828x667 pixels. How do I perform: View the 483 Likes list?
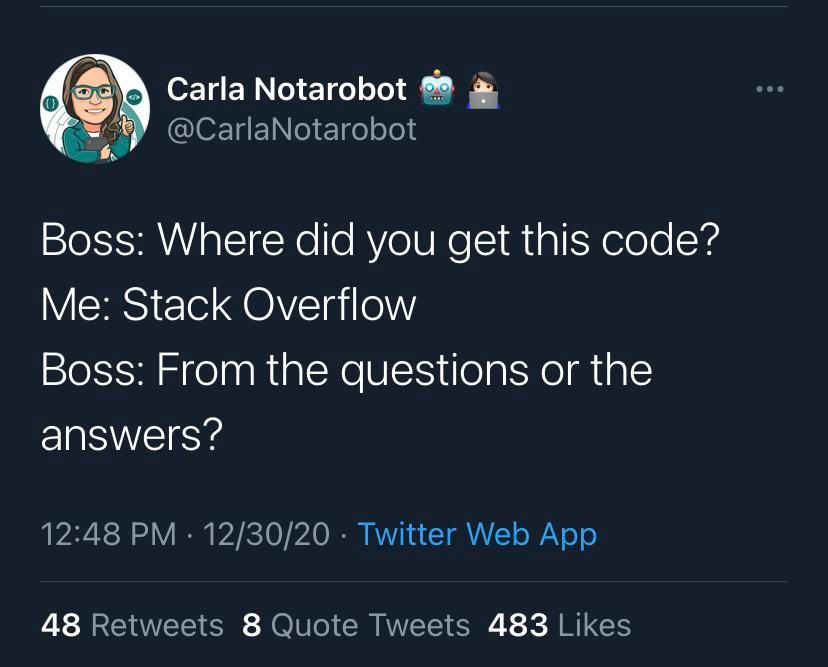pyautogui.click(x=560, y=626)
